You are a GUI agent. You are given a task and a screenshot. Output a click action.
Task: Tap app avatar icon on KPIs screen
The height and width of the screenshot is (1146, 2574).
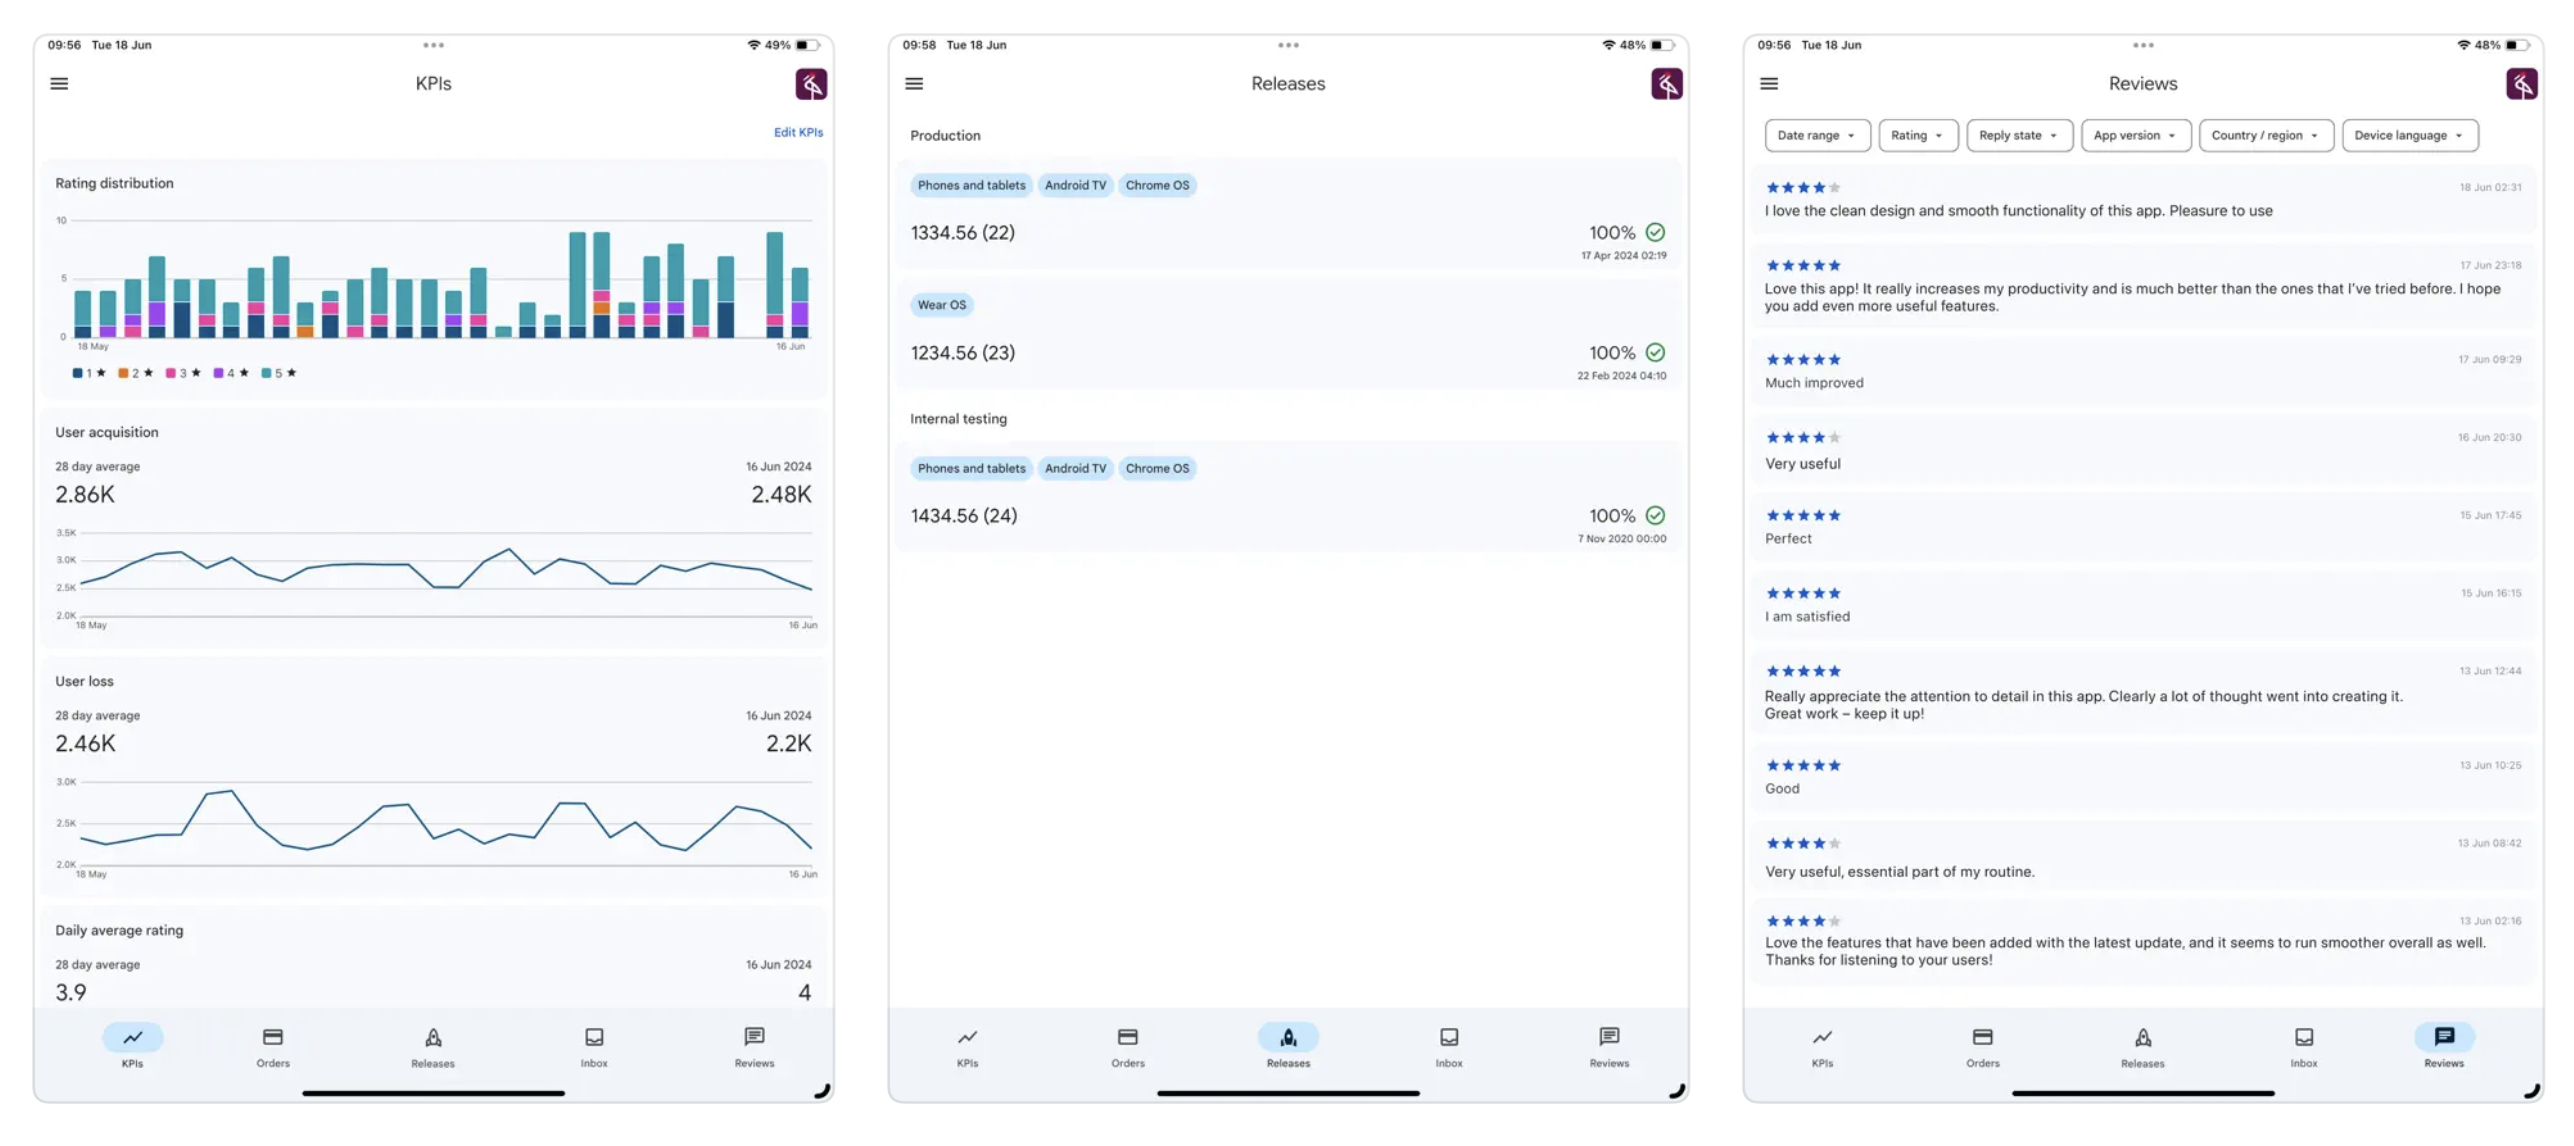pyautogui.click(x=811, y=84)
